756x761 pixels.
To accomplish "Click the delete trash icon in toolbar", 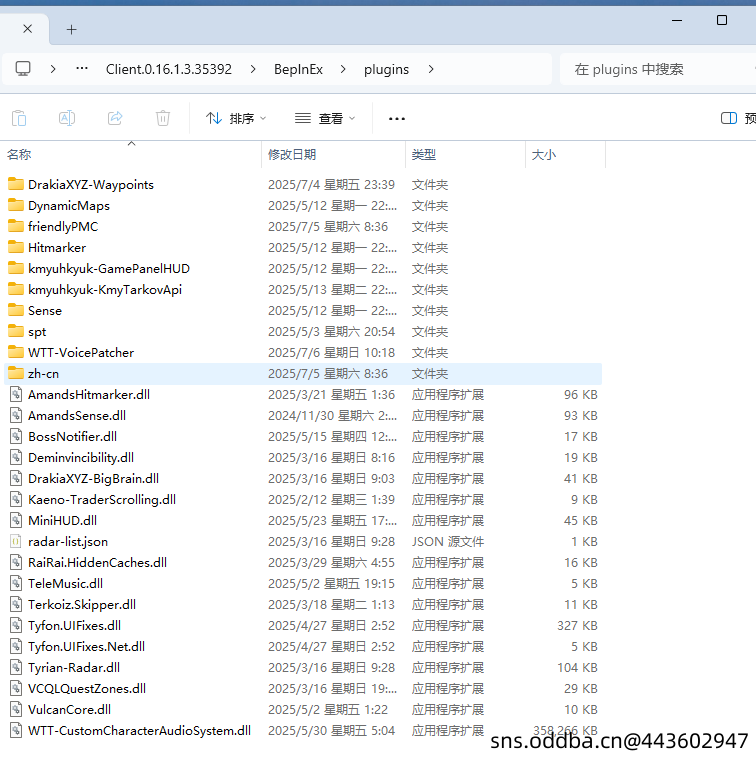I will (163, 118).
